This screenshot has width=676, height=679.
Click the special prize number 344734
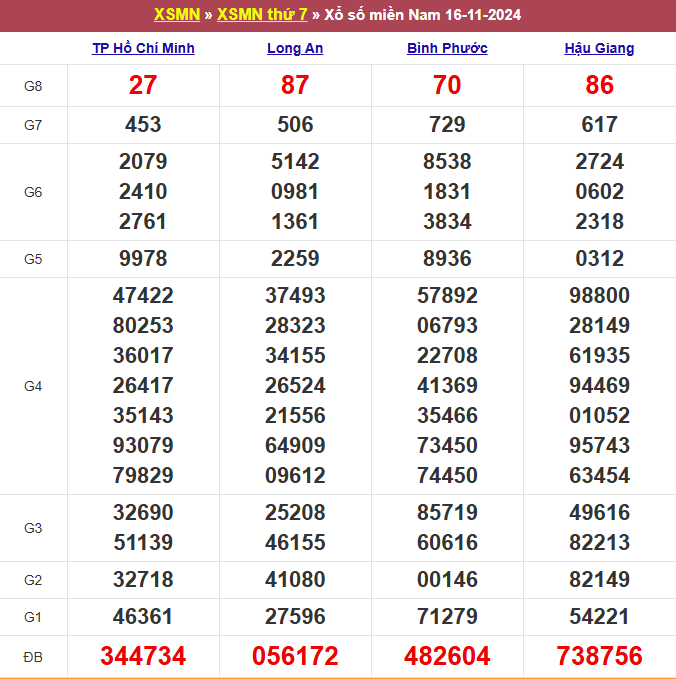[x=143, y=656]
